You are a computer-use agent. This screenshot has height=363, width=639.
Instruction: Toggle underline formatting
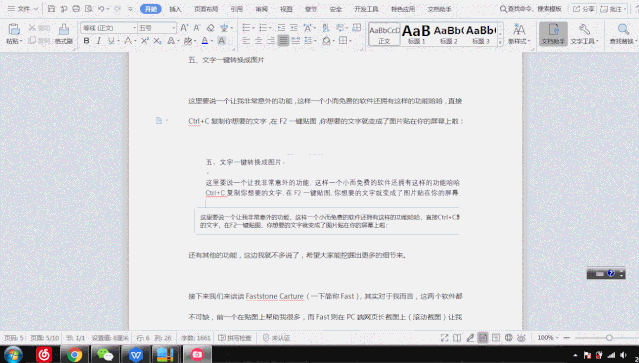tap(110, 41)
